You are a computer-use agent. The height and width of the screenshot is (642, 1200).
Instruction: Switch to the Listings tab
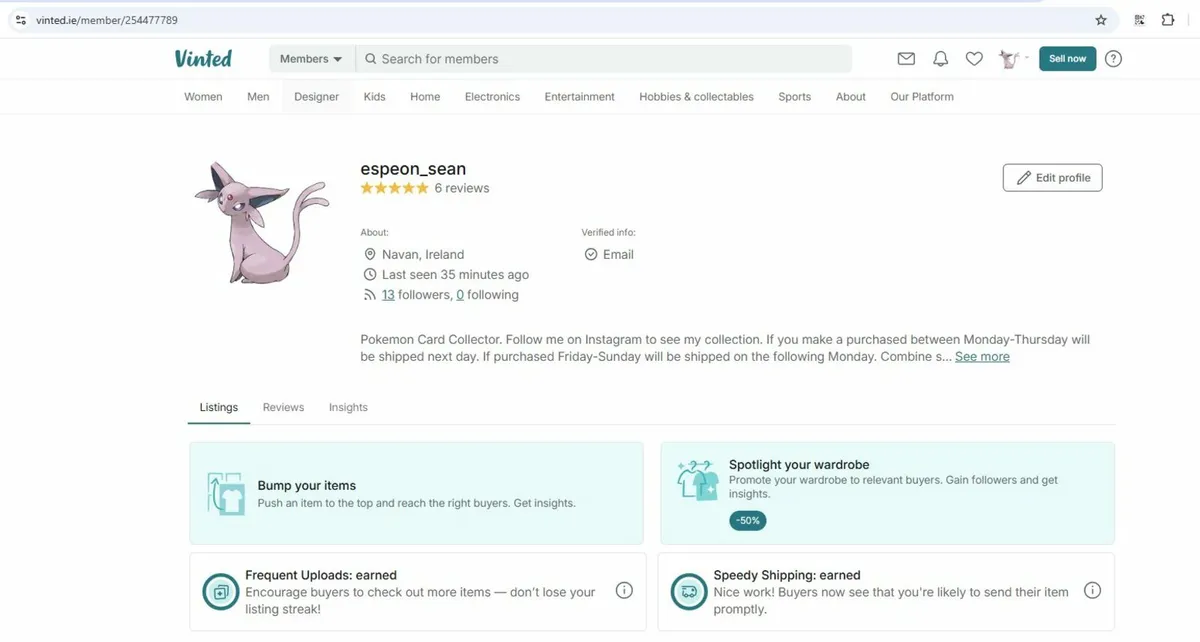[x=219, y=408]
